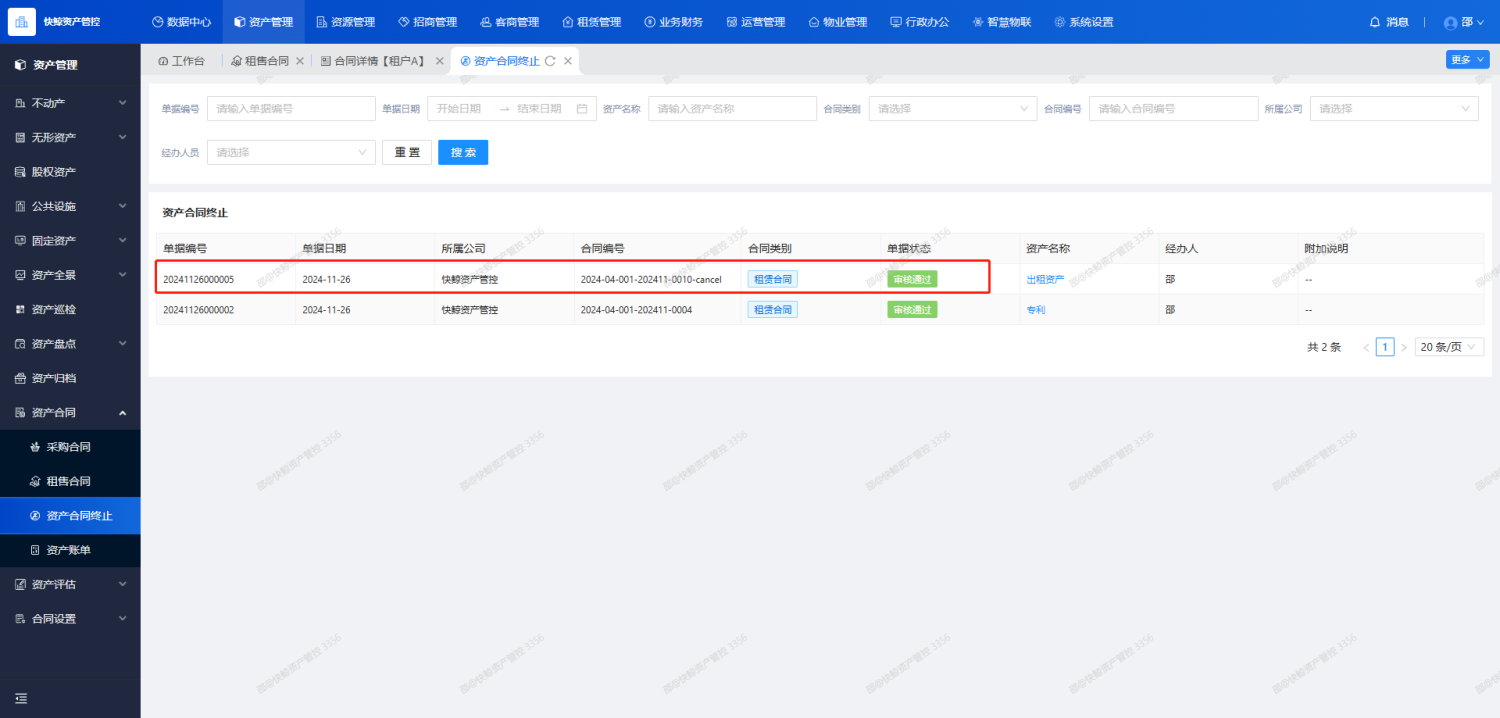Go to next page arrow
Image resolution: width=1500 pixels, height=718 pixels.
pos(1404,347)
